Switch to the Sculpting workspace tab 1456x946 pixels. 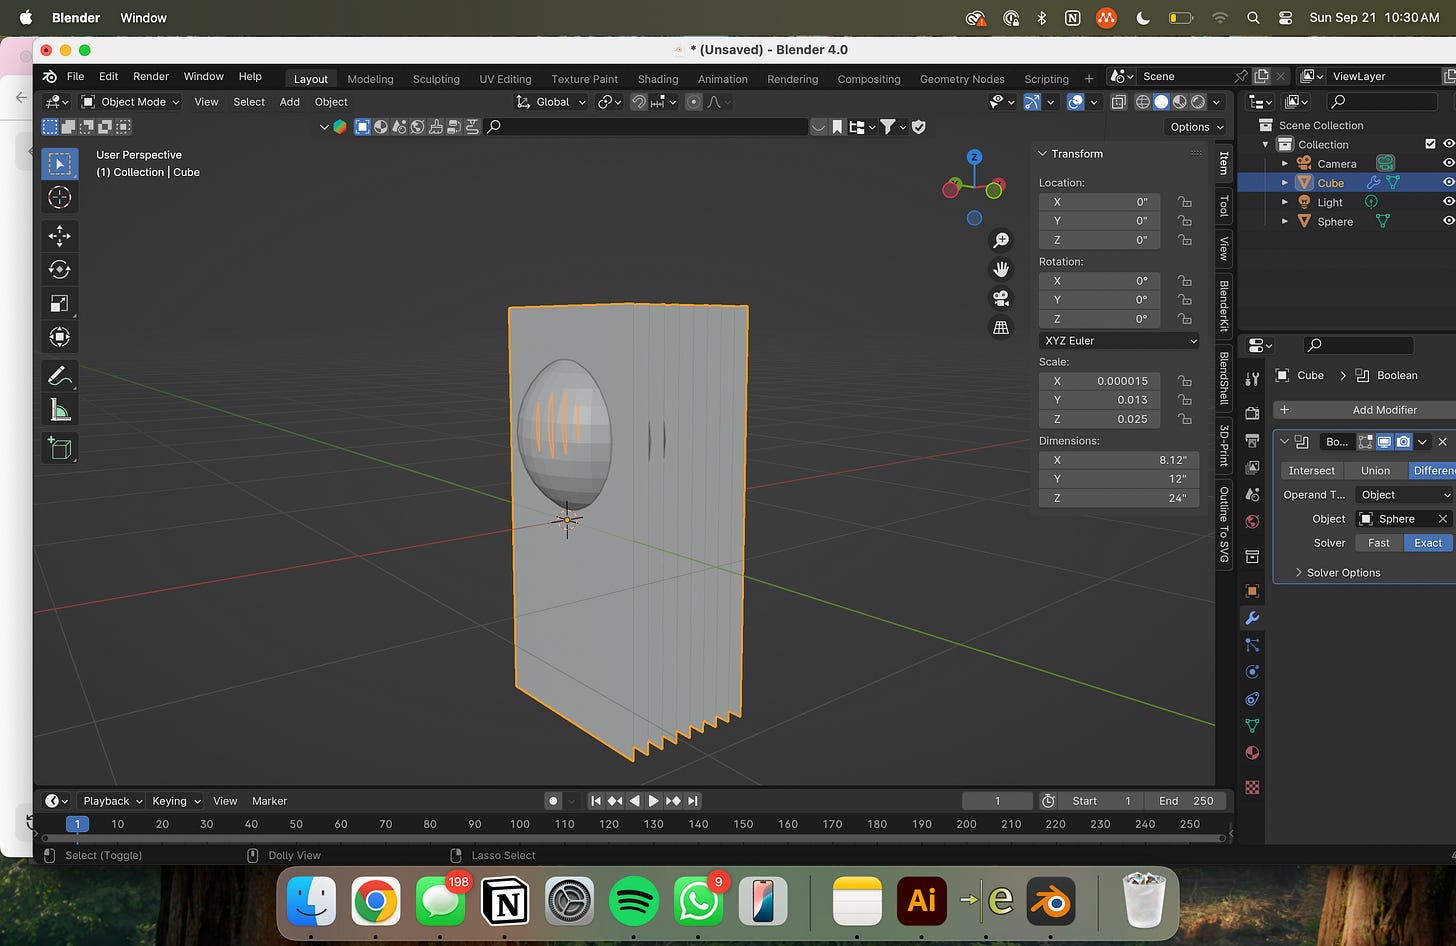[x=436, y=79]
